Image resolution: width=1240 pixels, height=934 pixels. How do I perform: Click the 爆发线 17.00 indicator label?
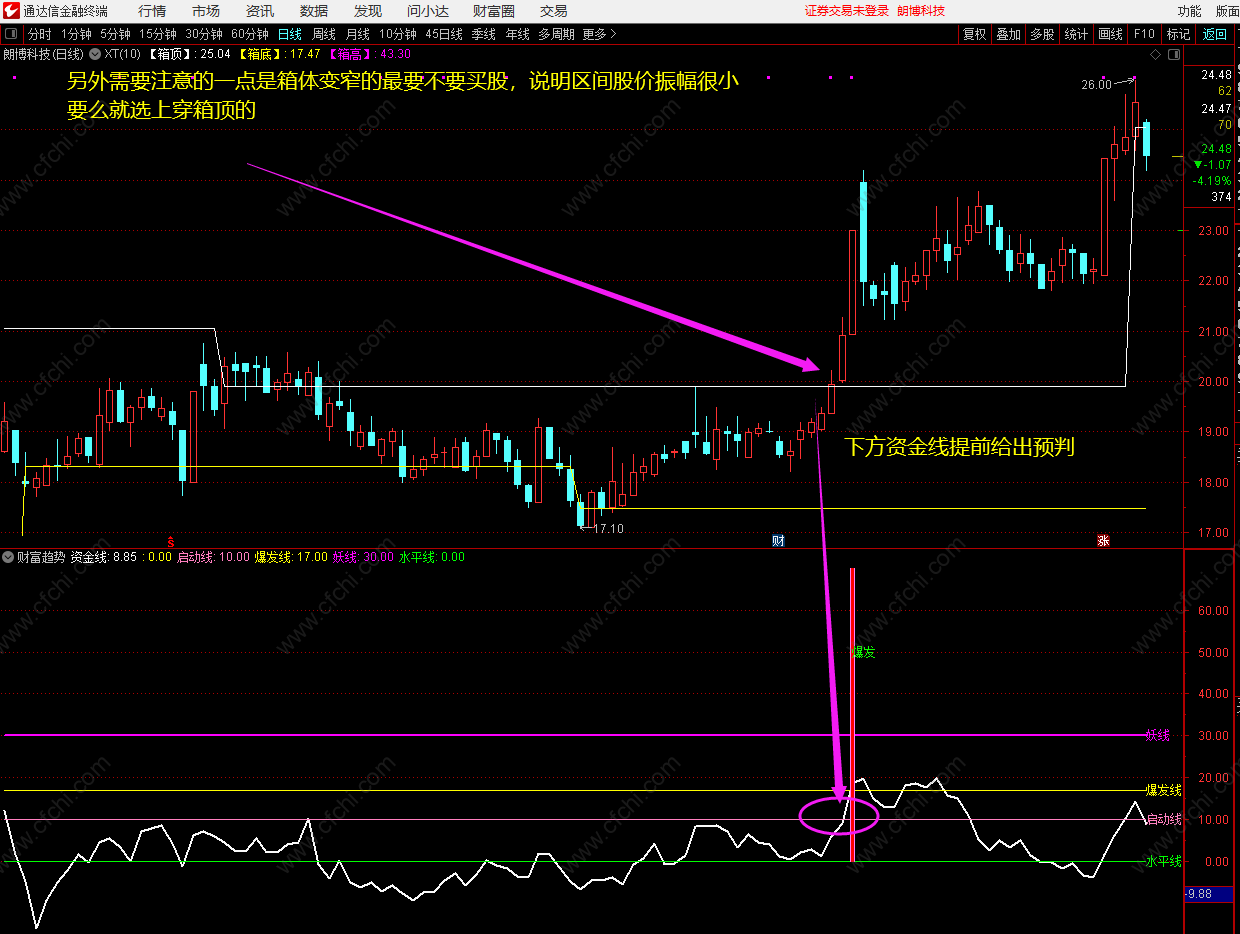pos(291,557)
